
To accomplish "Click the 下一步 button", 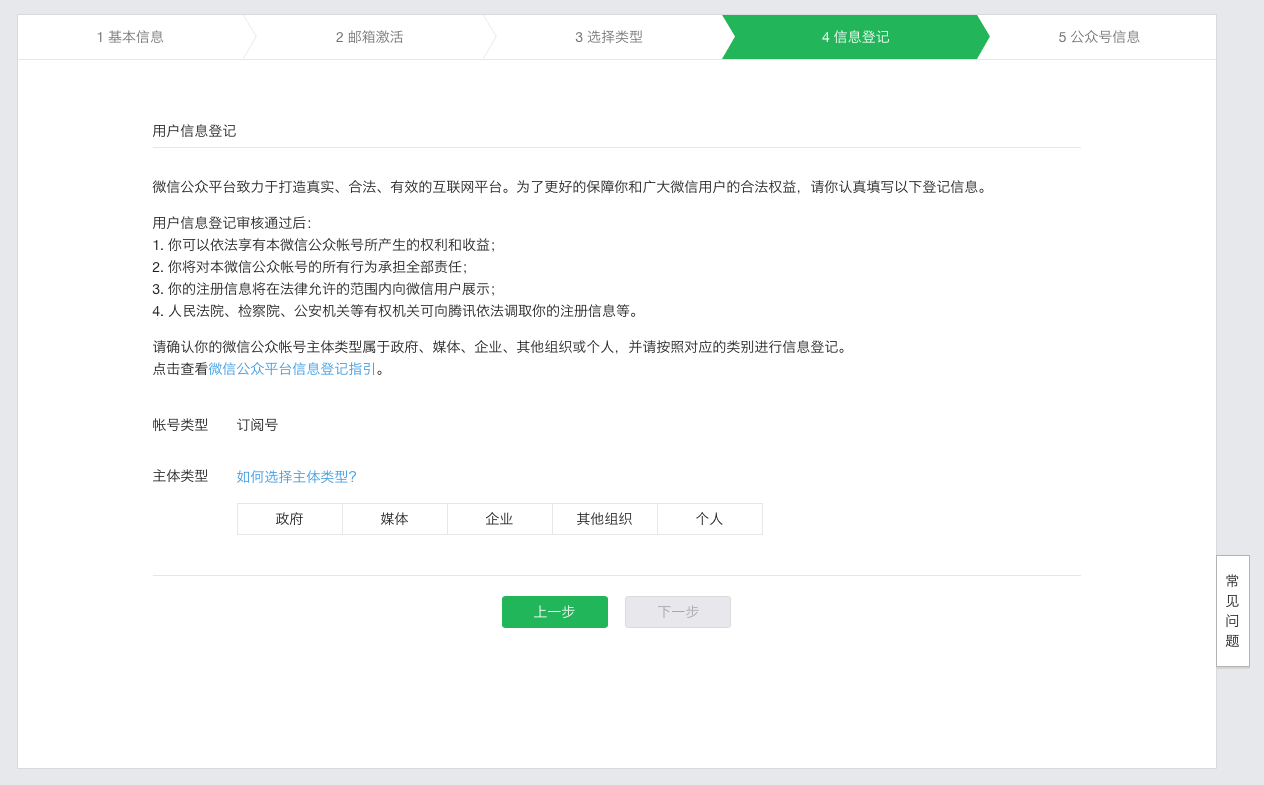I will (677, 611).
